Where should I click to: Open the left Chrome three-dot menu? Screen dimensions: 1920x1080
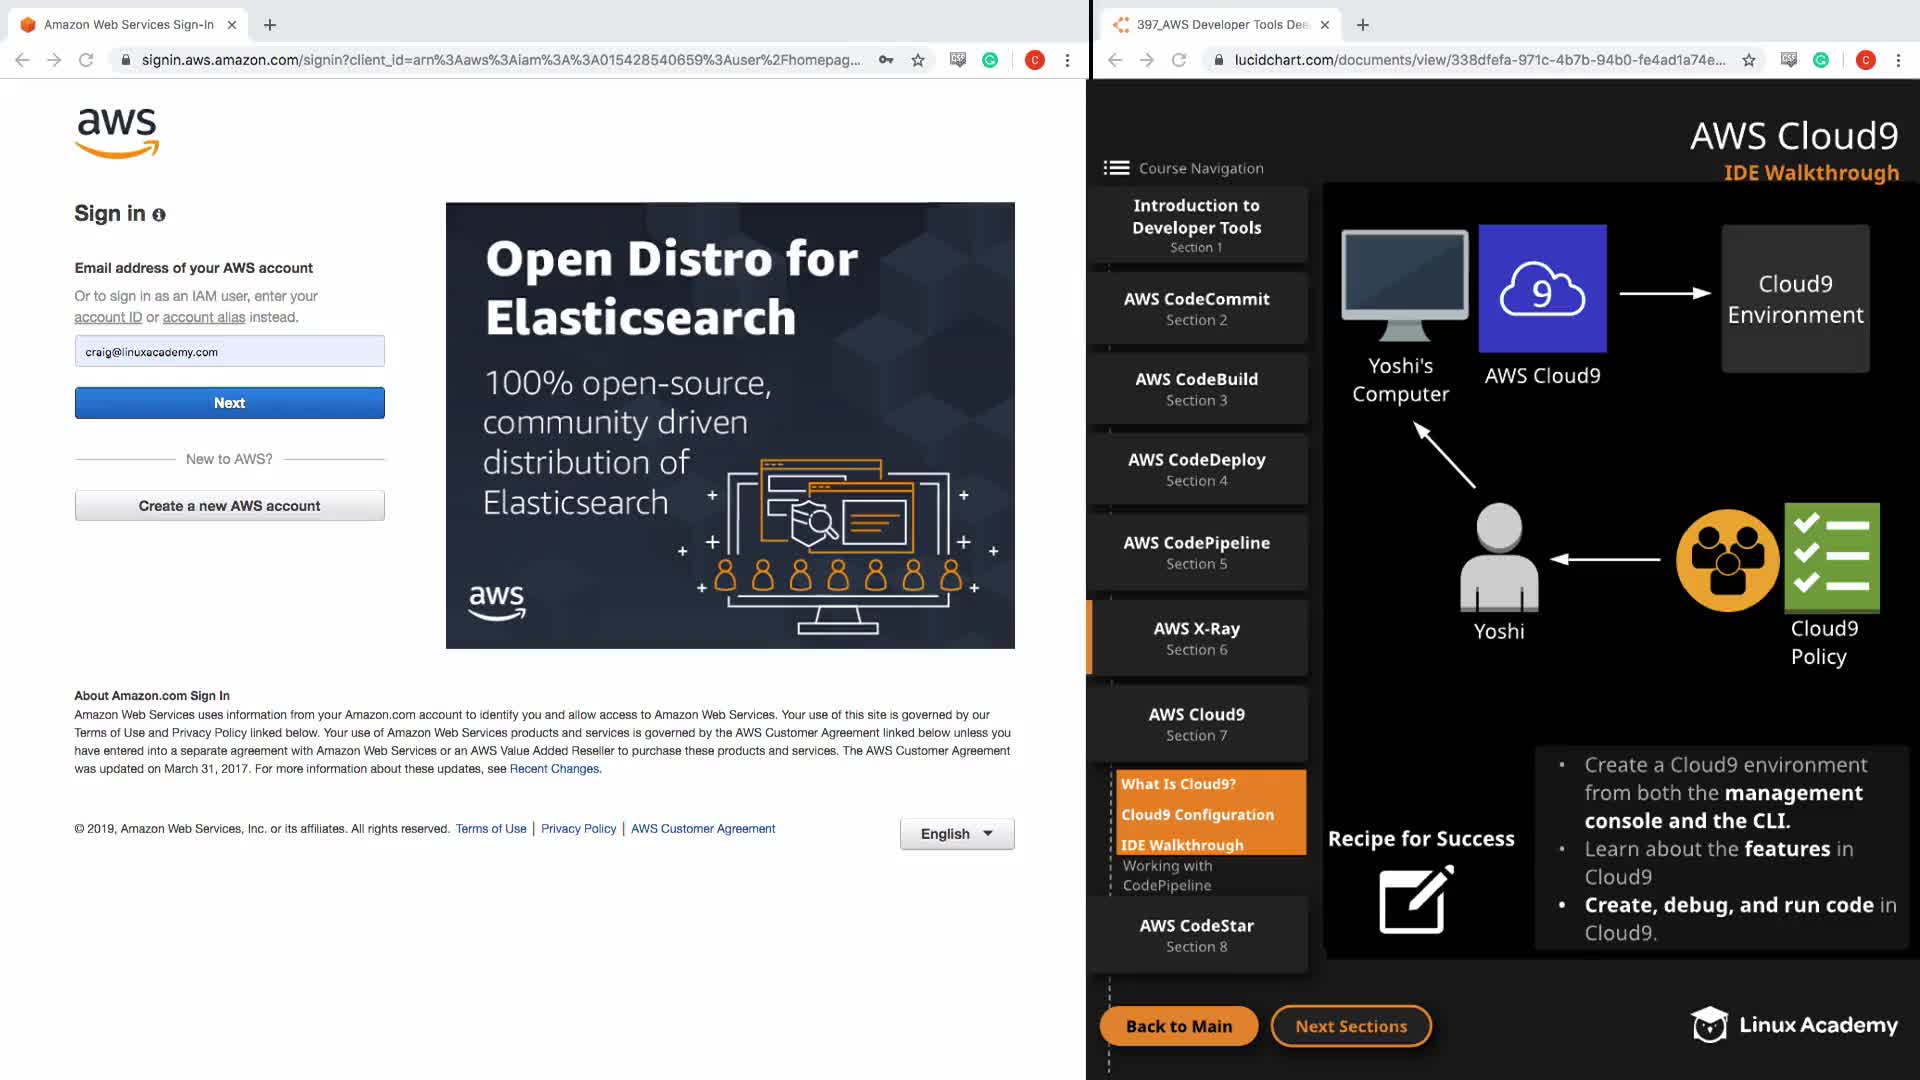(1067, 60)
